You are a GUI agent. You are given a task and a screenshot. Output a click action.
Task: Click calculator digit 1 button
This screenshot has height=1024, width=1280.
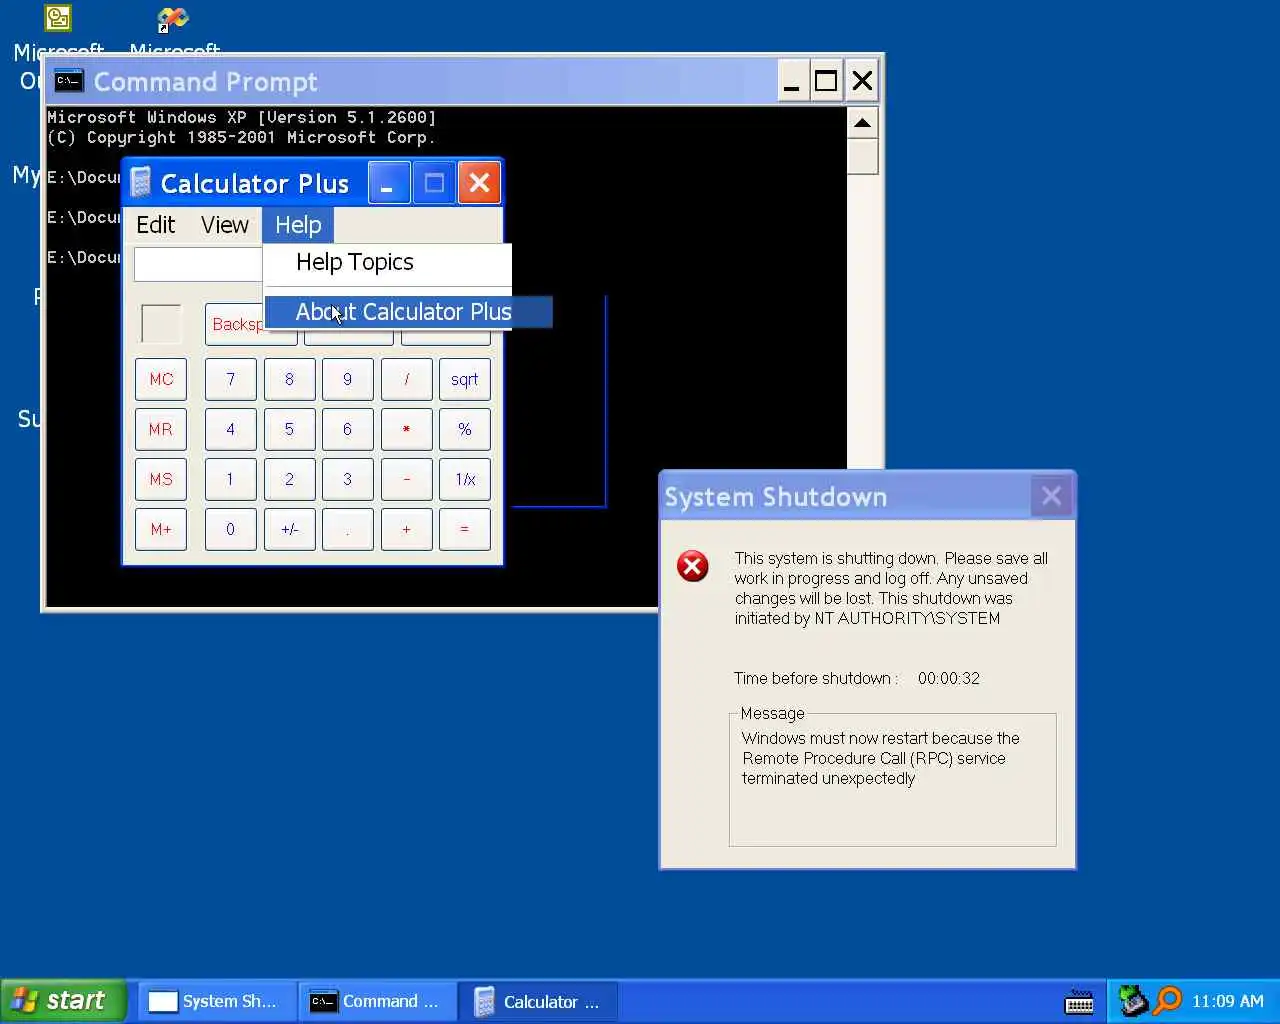tap(230, 479)
